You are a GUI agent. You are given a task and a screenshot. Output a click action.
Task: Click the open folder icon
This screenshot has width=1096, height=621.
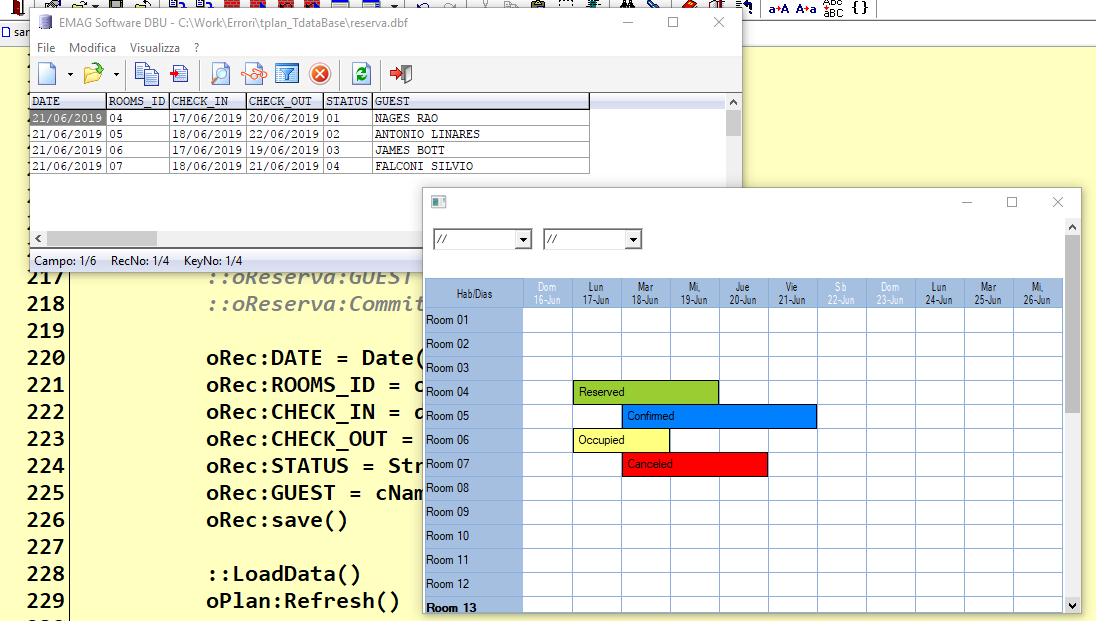93,73
